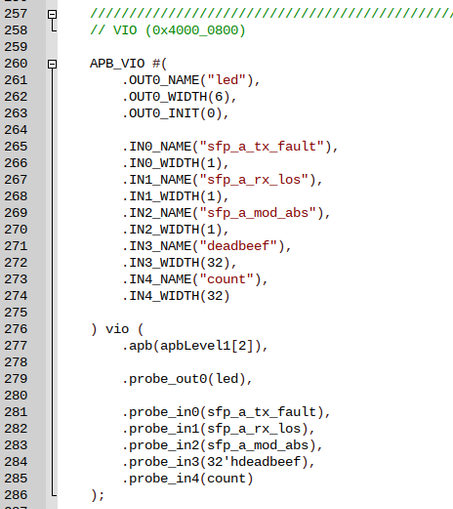Click the comment text VIO (0x4000_0800)

pos(179,31)
